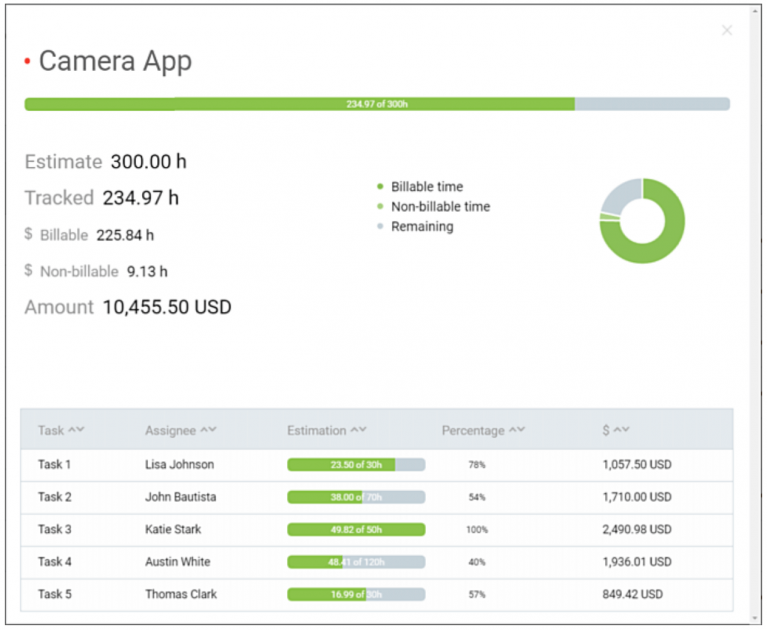The width and height of the screenshot is (767, 630).
Task: Toggle Billable time legend entry
Action: [x=426, y=187]
